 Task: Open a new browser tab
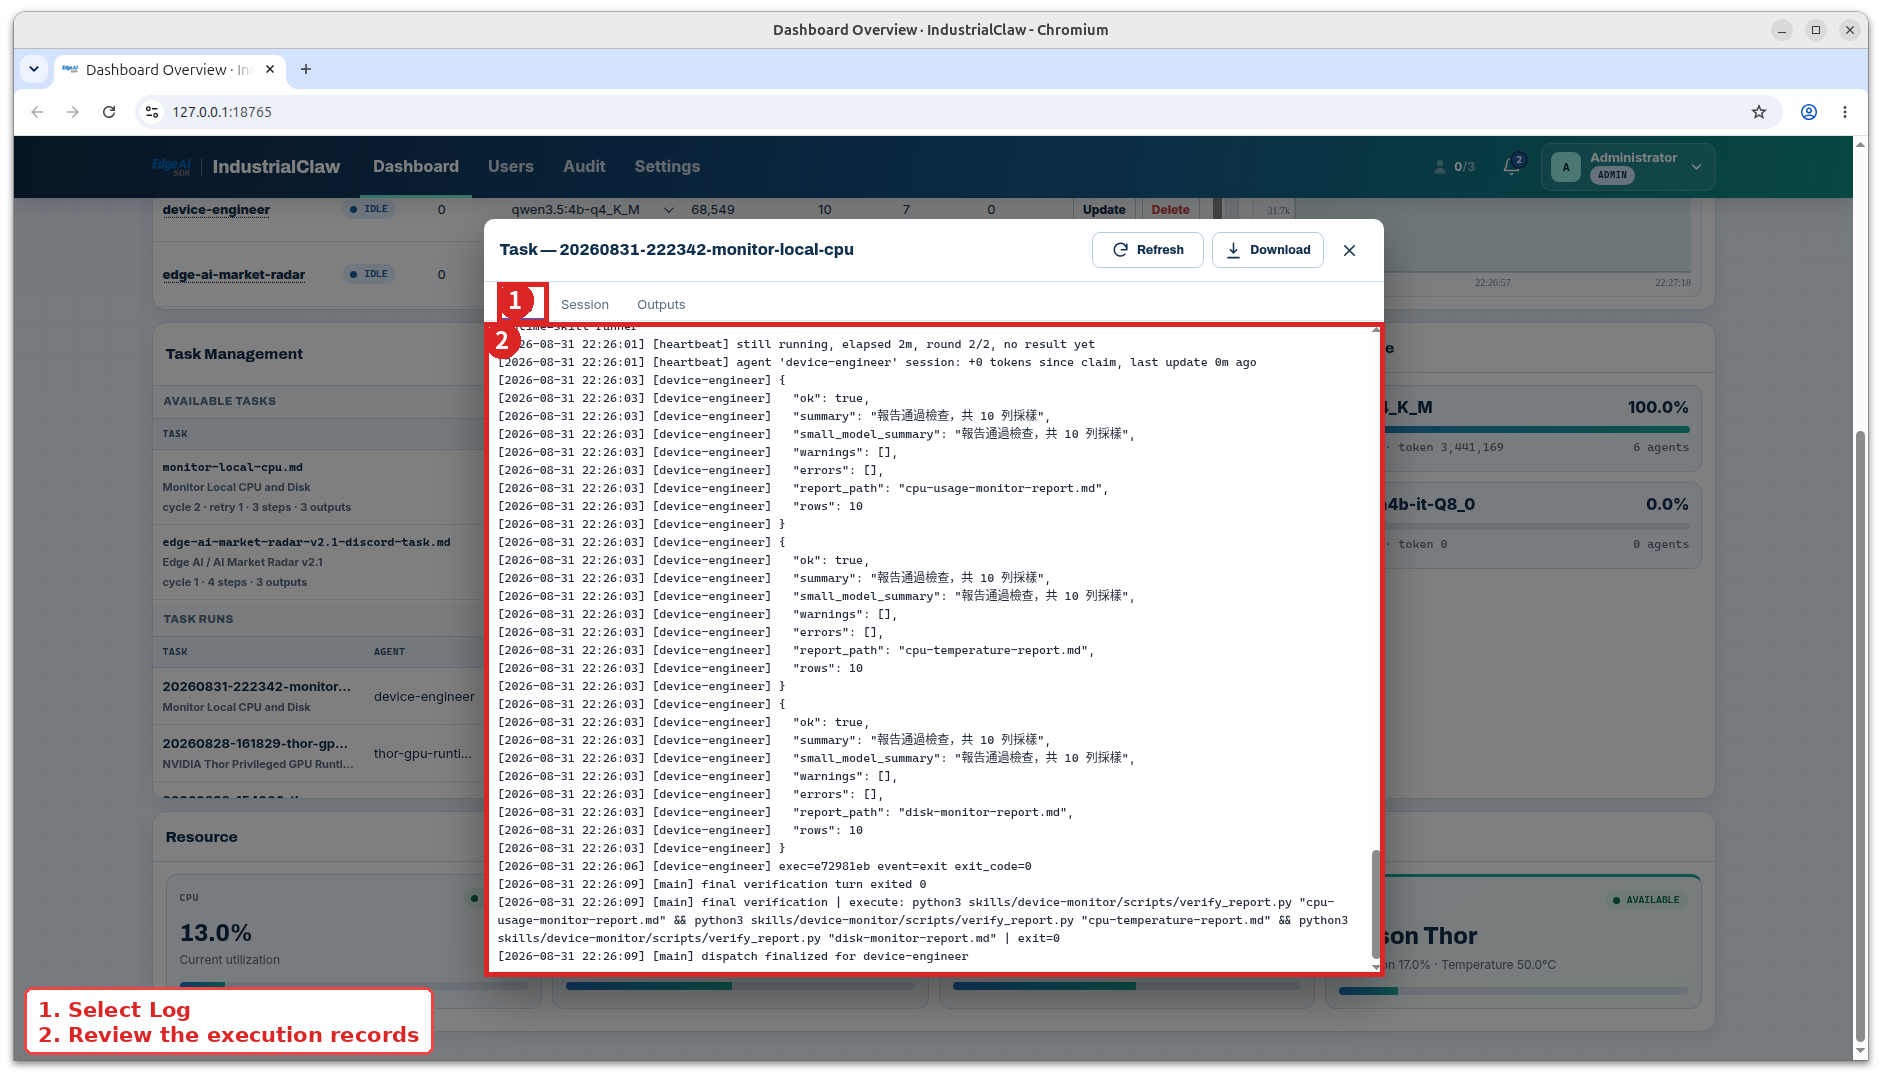pos(306,69)
